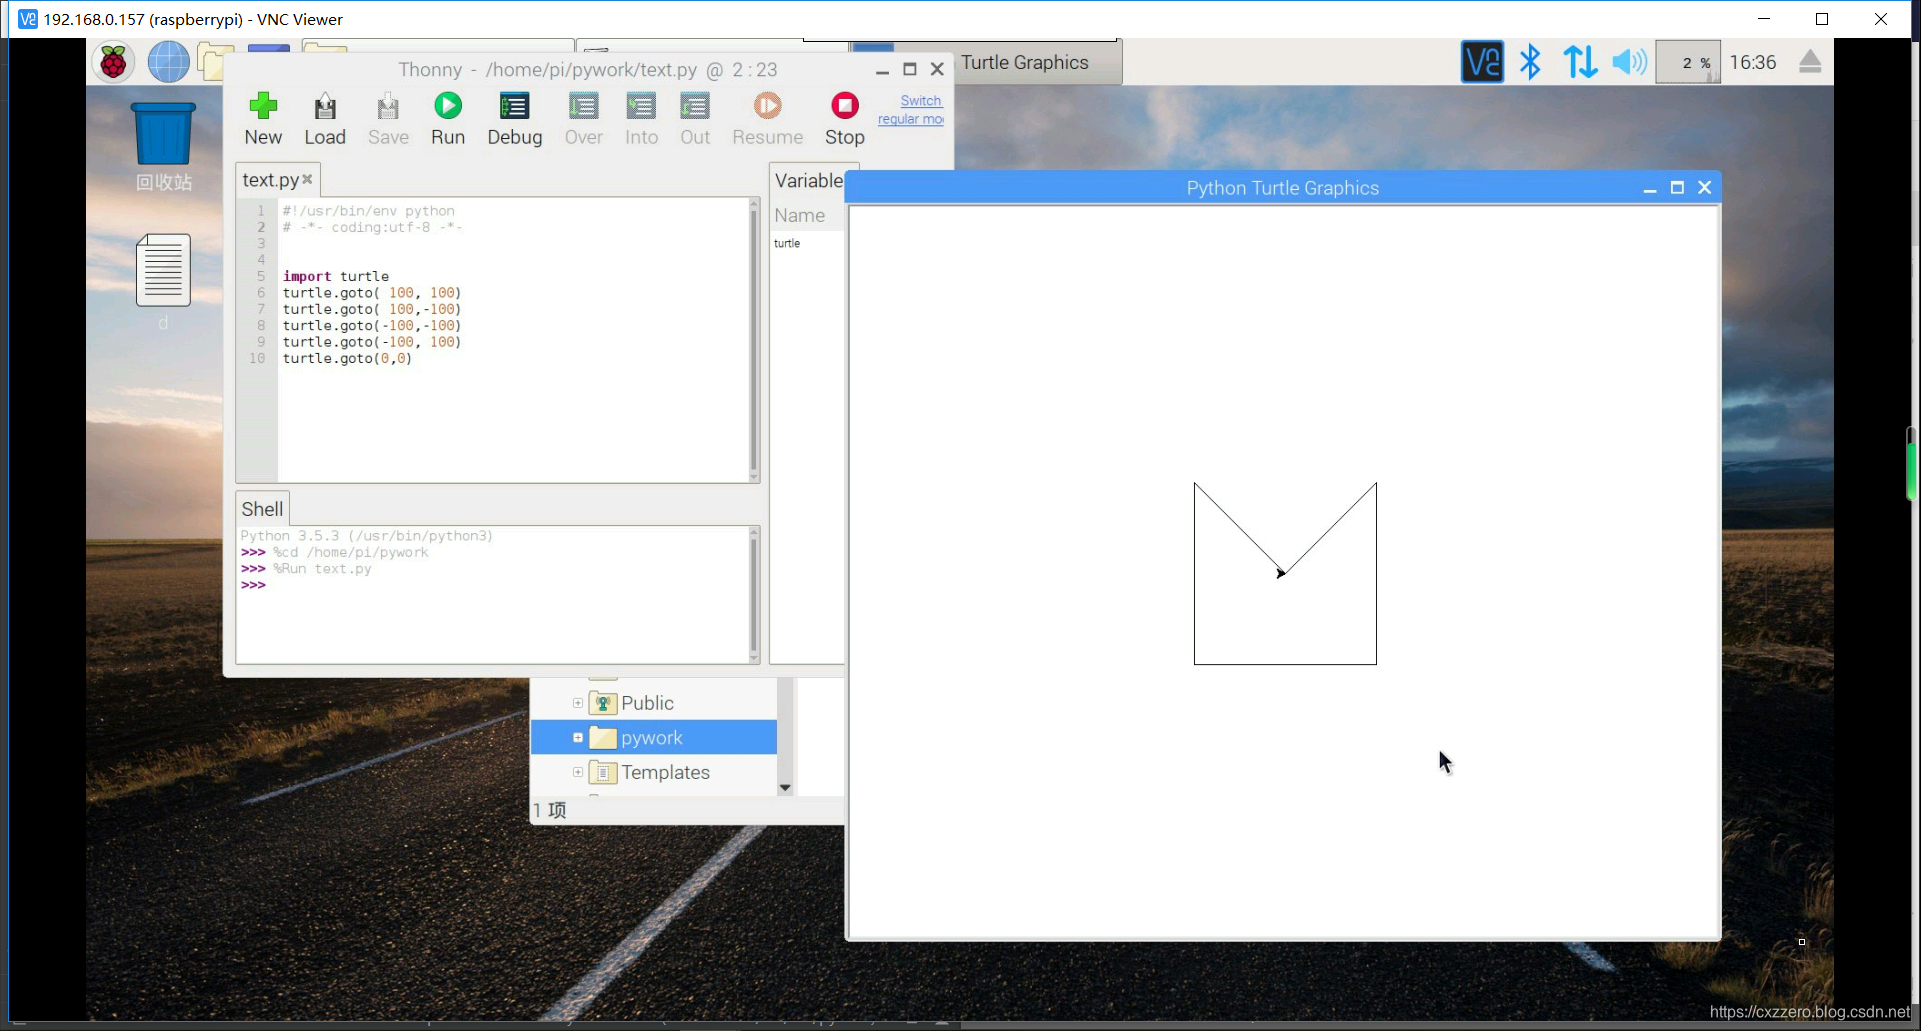
Task: Maximize the Python Turtle Graphics window
Action: pos(1677,188)
